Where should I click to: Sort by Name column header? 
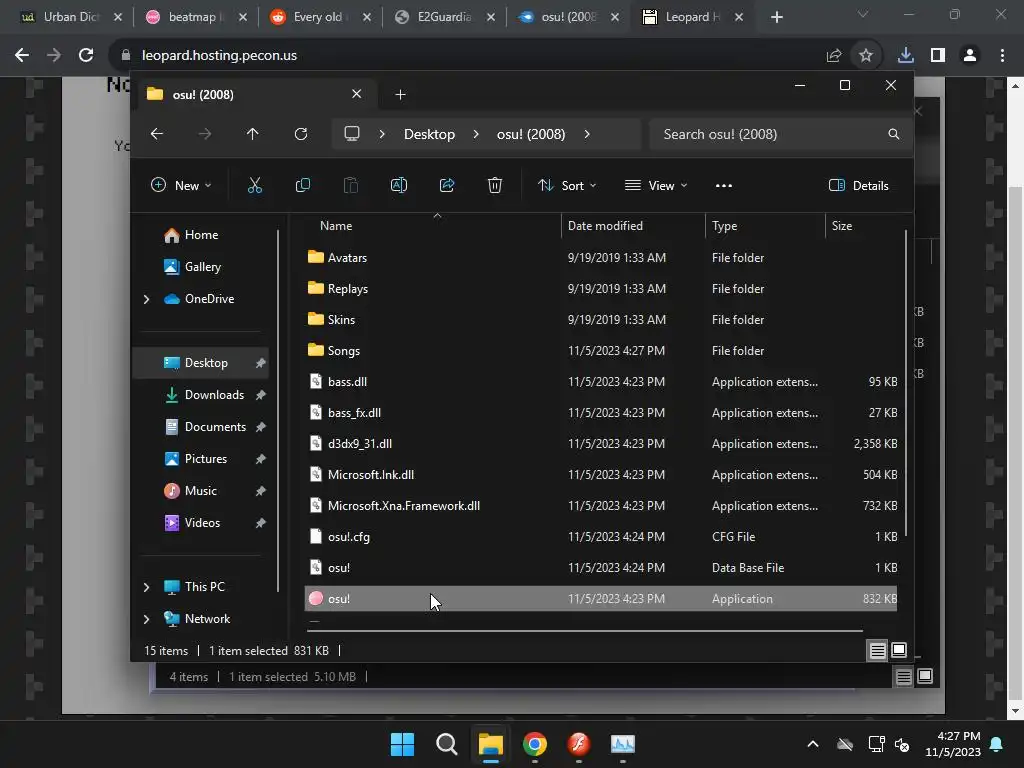pos(434,226)
